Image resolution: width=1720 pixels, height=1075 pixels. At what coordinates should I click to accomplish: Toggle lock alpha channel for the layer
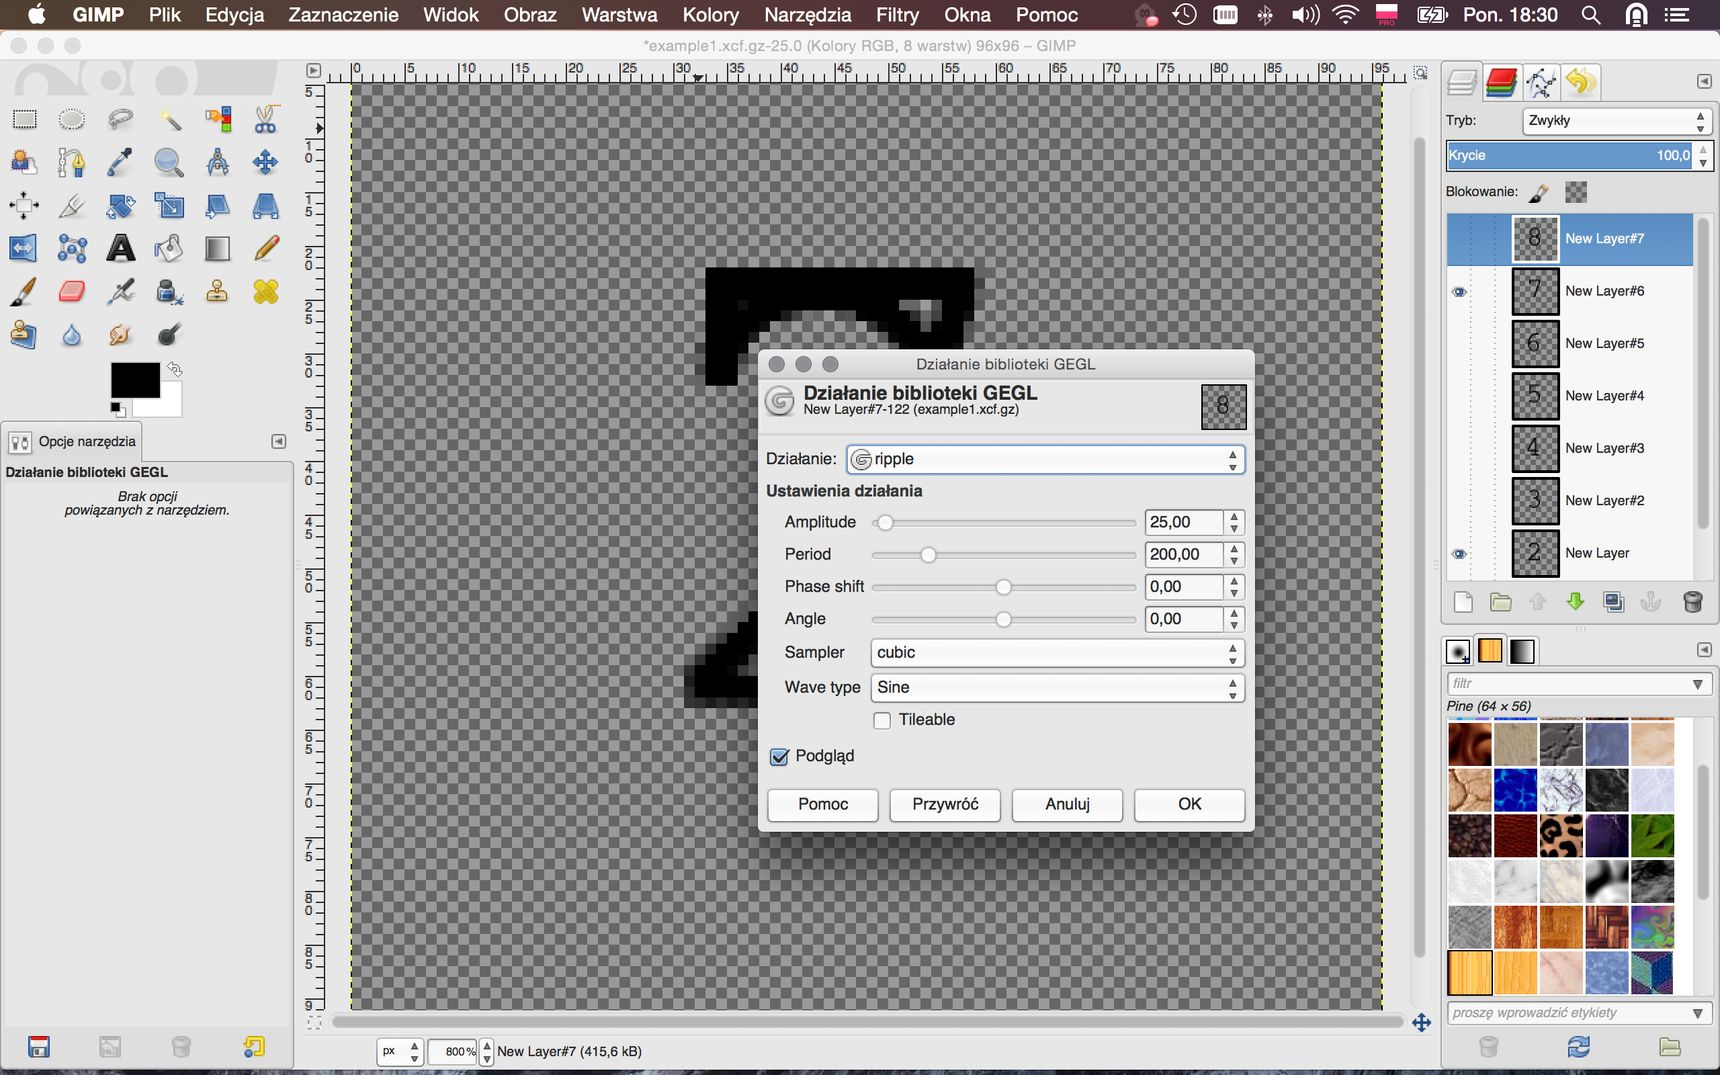click(x=1576, y=192)
